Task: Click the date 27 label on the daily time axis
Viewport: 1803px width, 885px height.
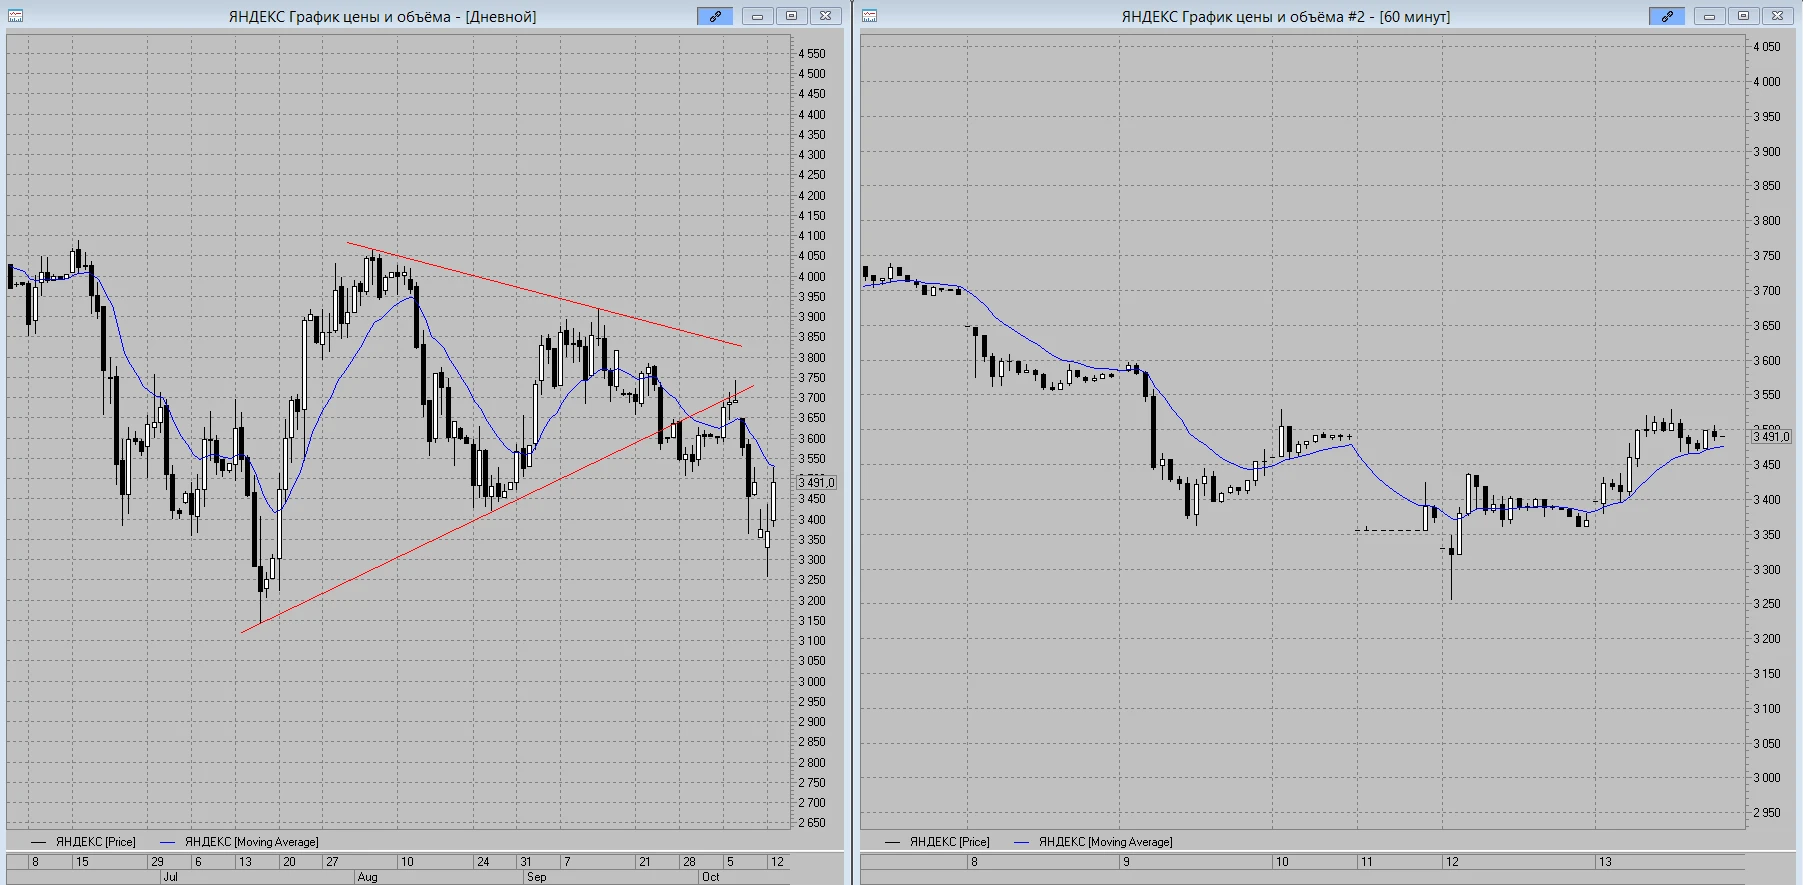Action: 332,862
